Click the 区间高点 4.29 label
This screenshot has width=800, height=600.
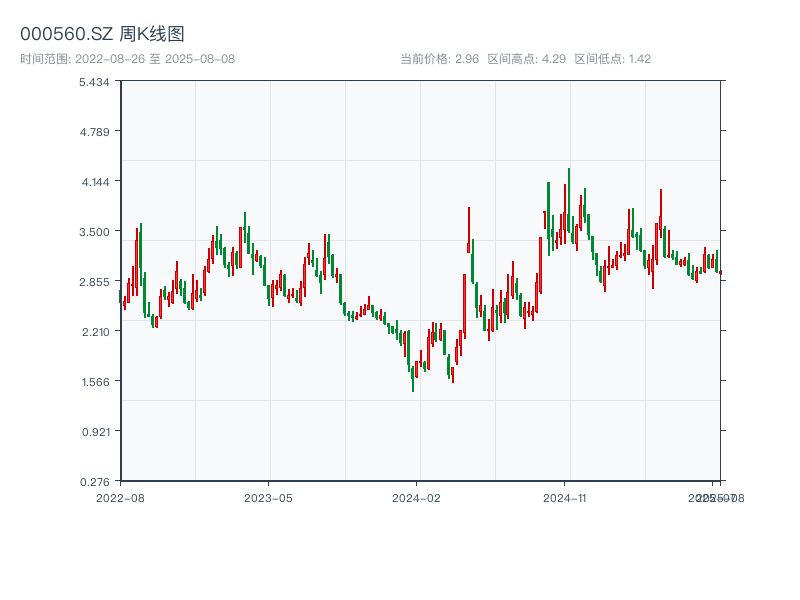click(x=526, y=59)
